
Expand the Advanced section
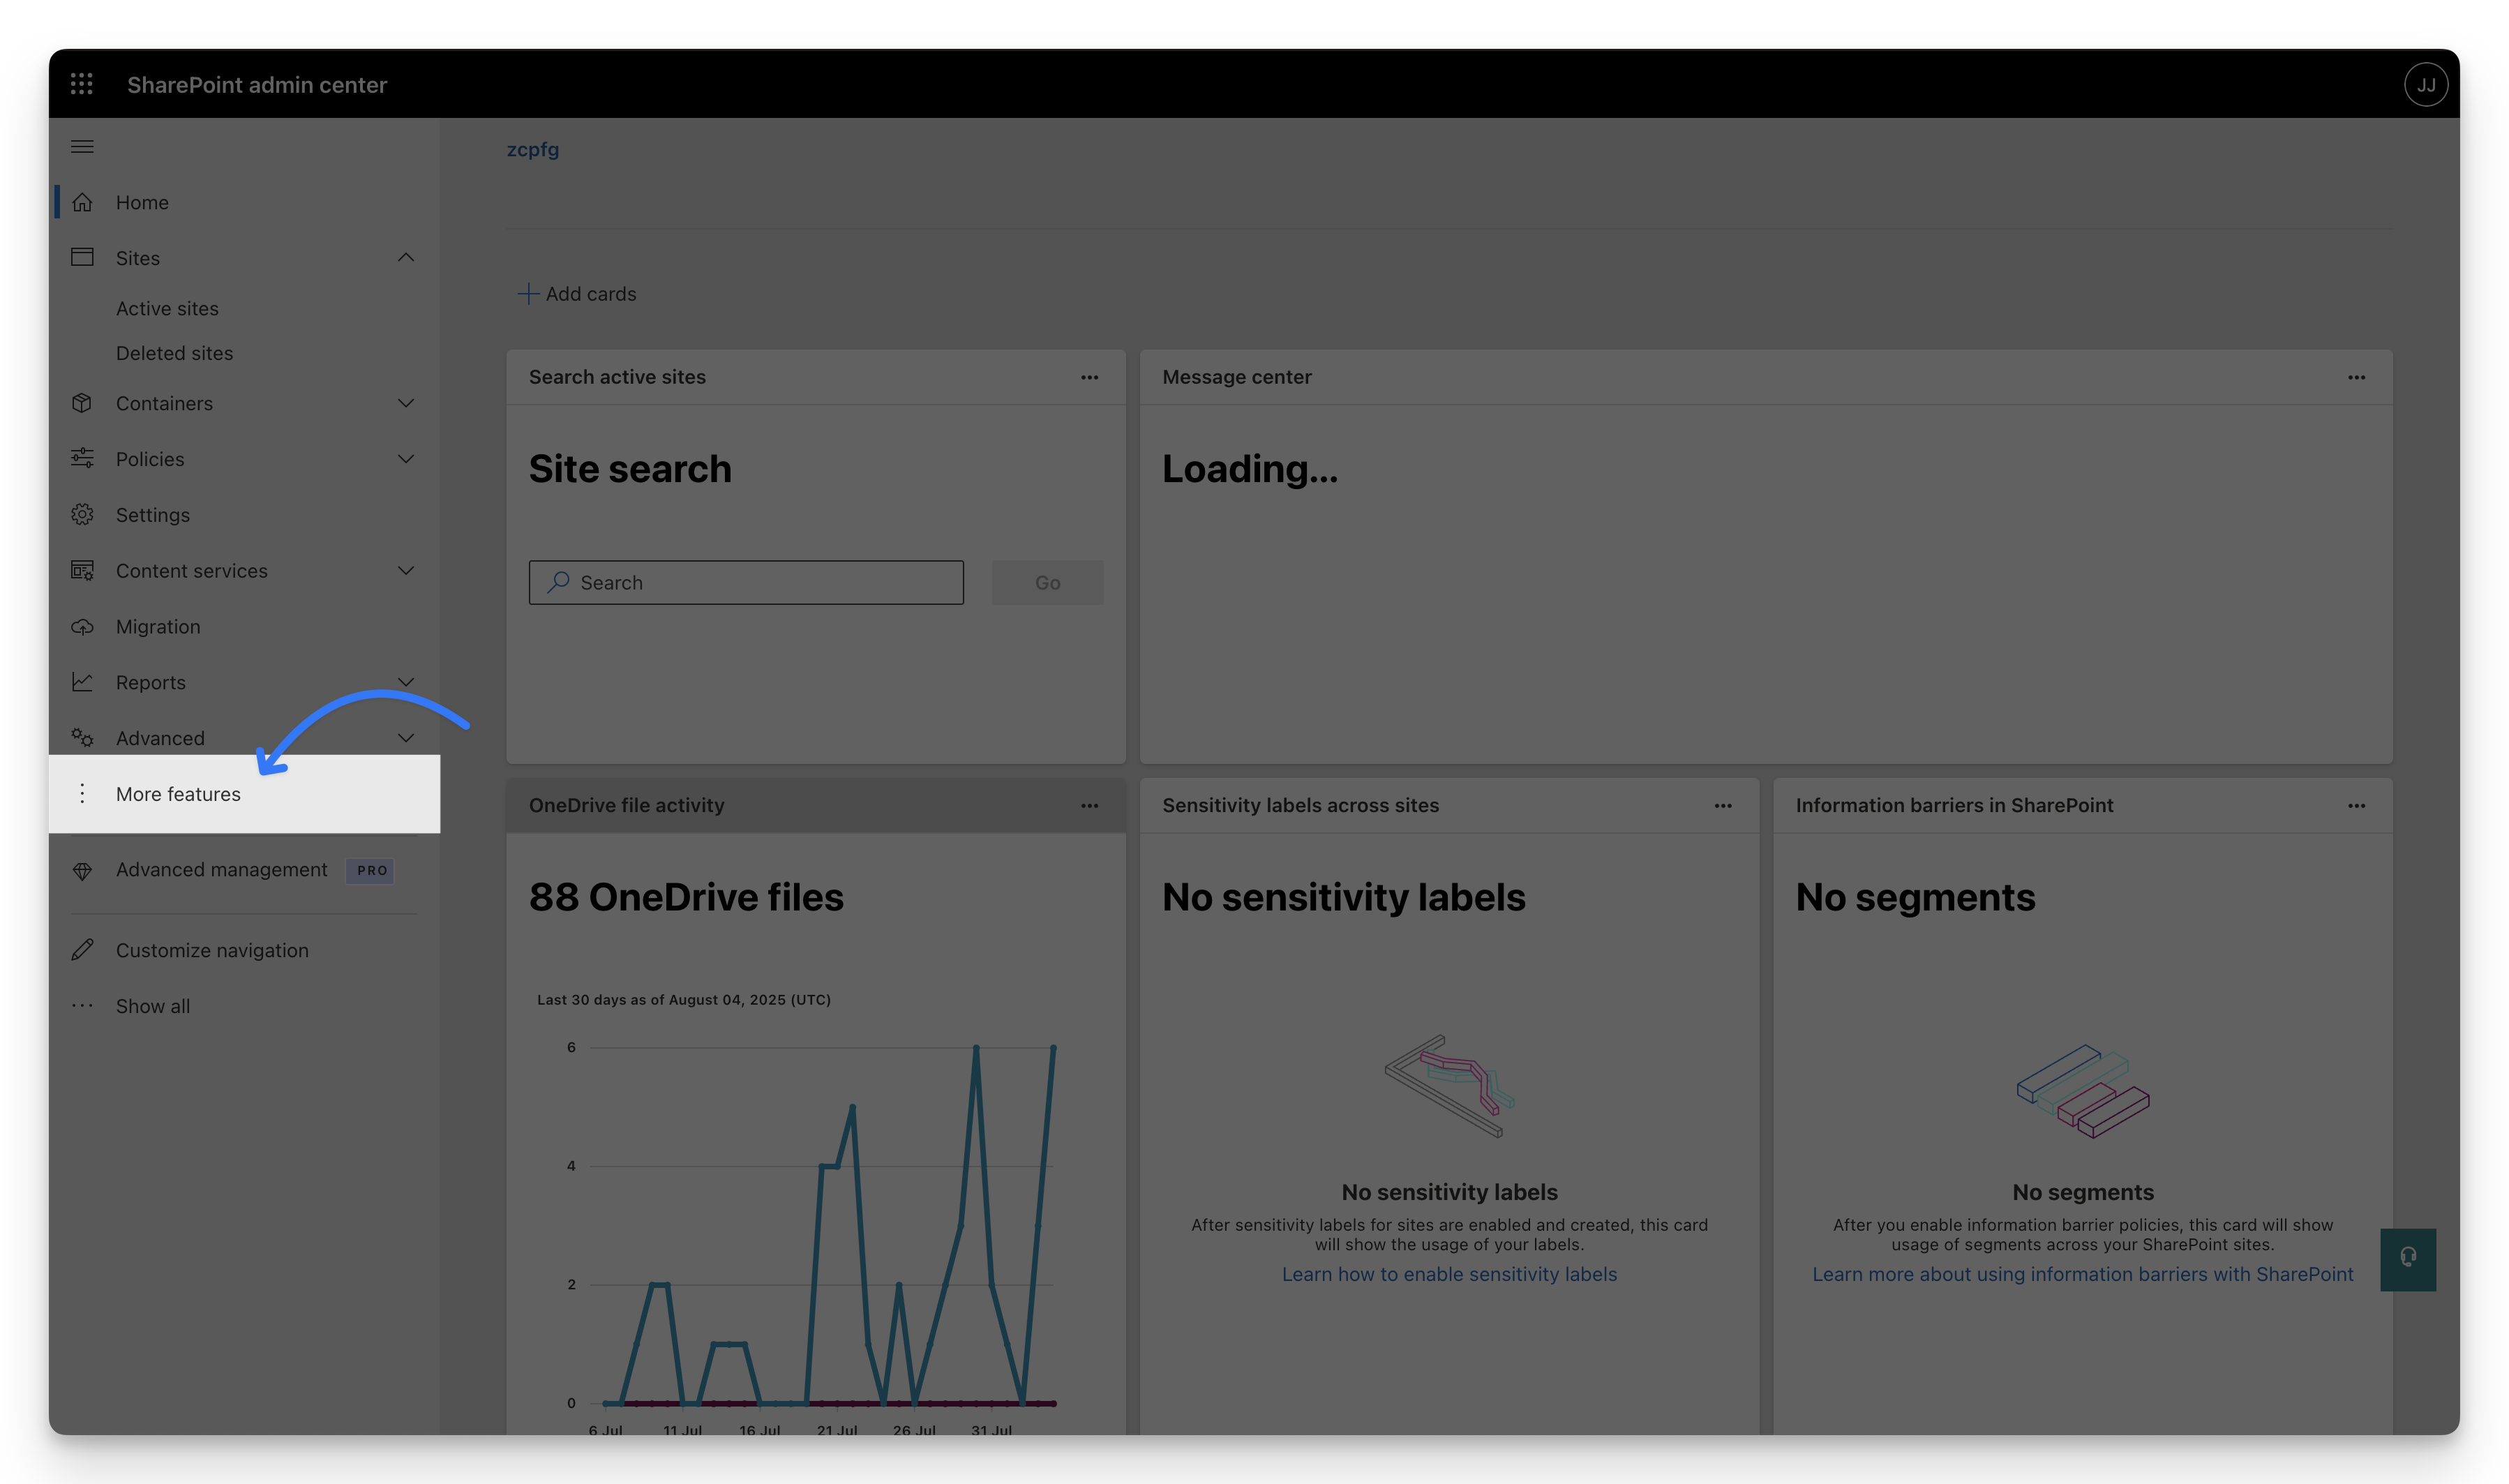coord(406,737)
